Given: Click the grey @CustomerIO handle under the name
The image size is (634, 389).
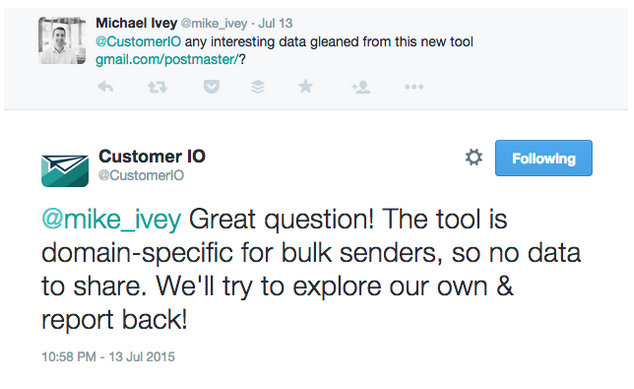Looking at the screenshot, I should (141, 175).
